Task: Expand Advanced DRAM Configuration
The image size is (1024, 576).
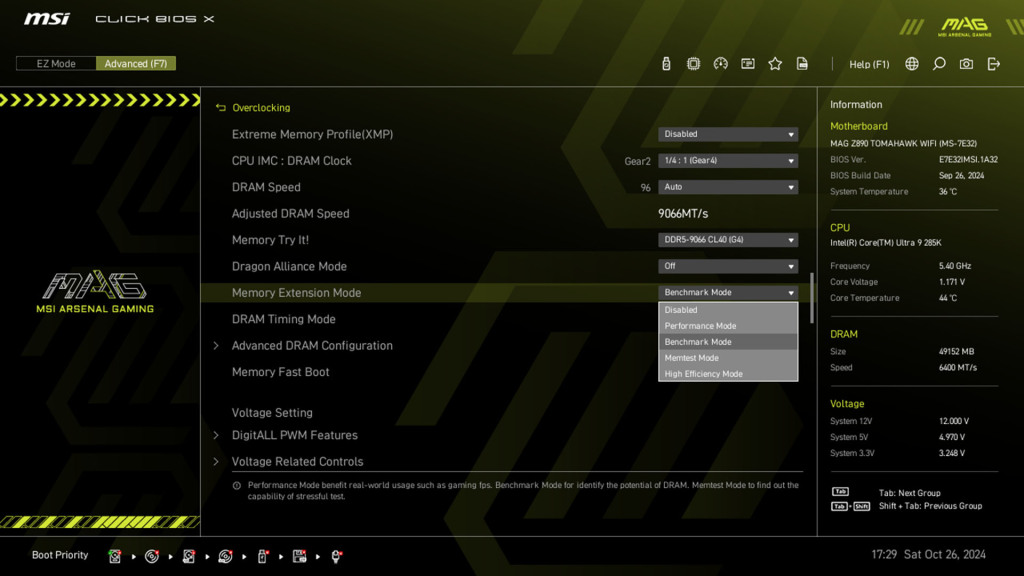Action: [313, 345]
